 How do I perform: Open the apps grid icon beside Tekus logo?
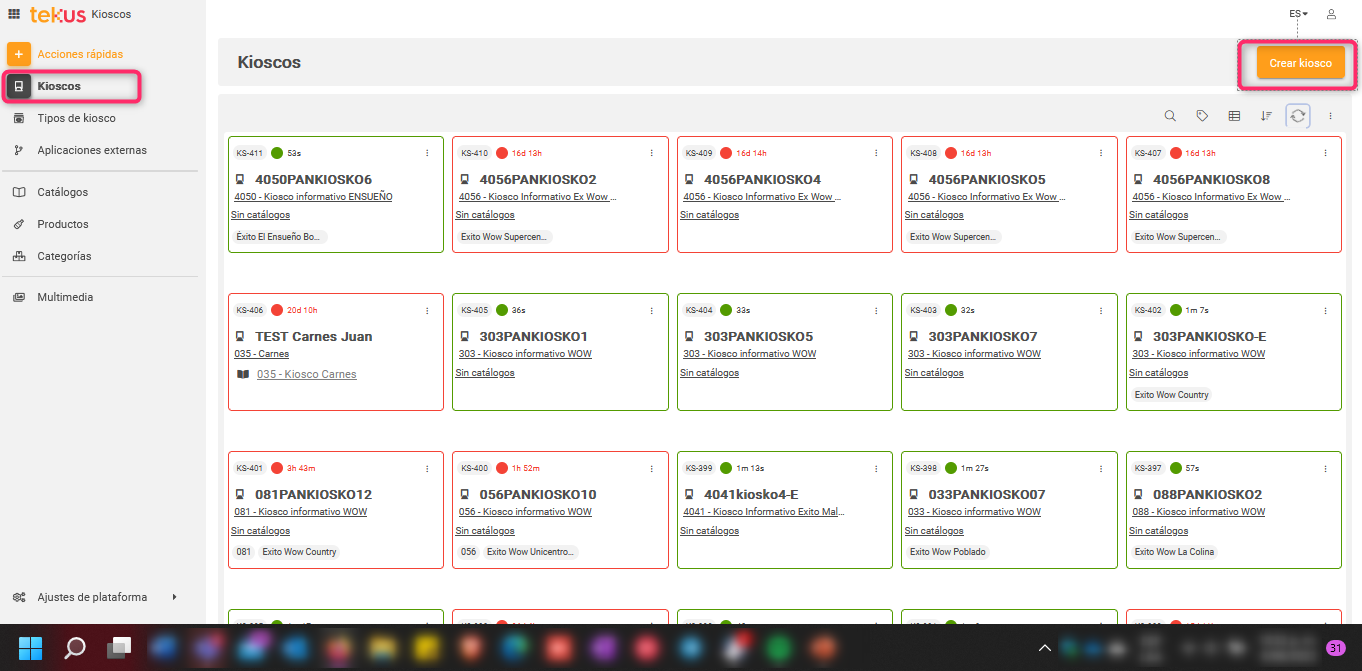tap(14, 14)
